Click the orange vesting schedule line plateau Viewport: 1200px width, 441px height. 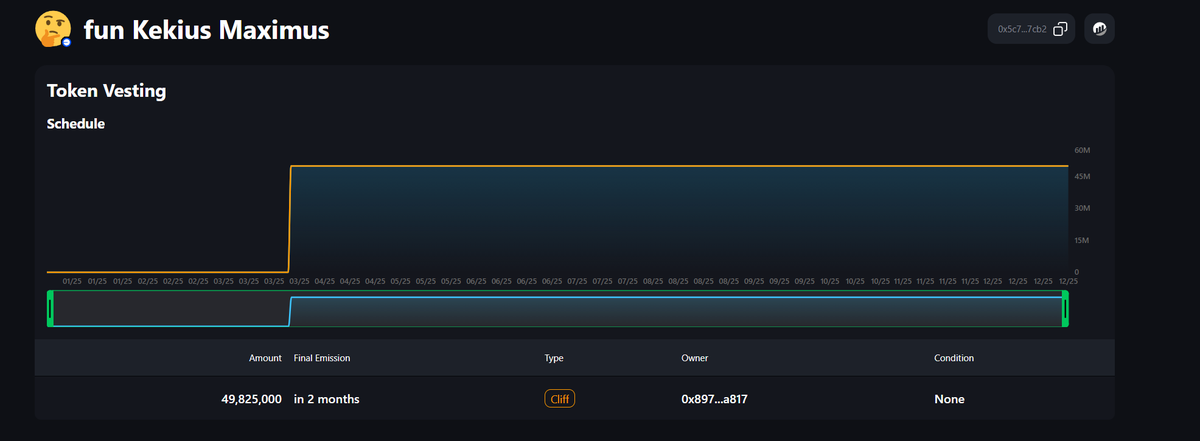(680, 166)
